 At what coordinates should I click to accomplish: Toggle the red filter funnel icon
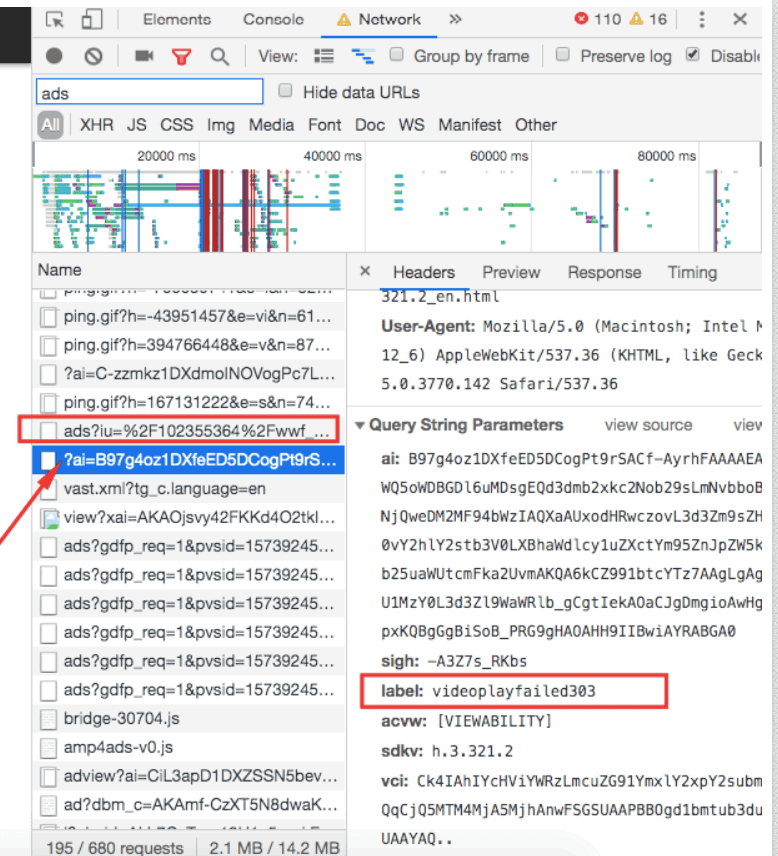pos(181,57)
